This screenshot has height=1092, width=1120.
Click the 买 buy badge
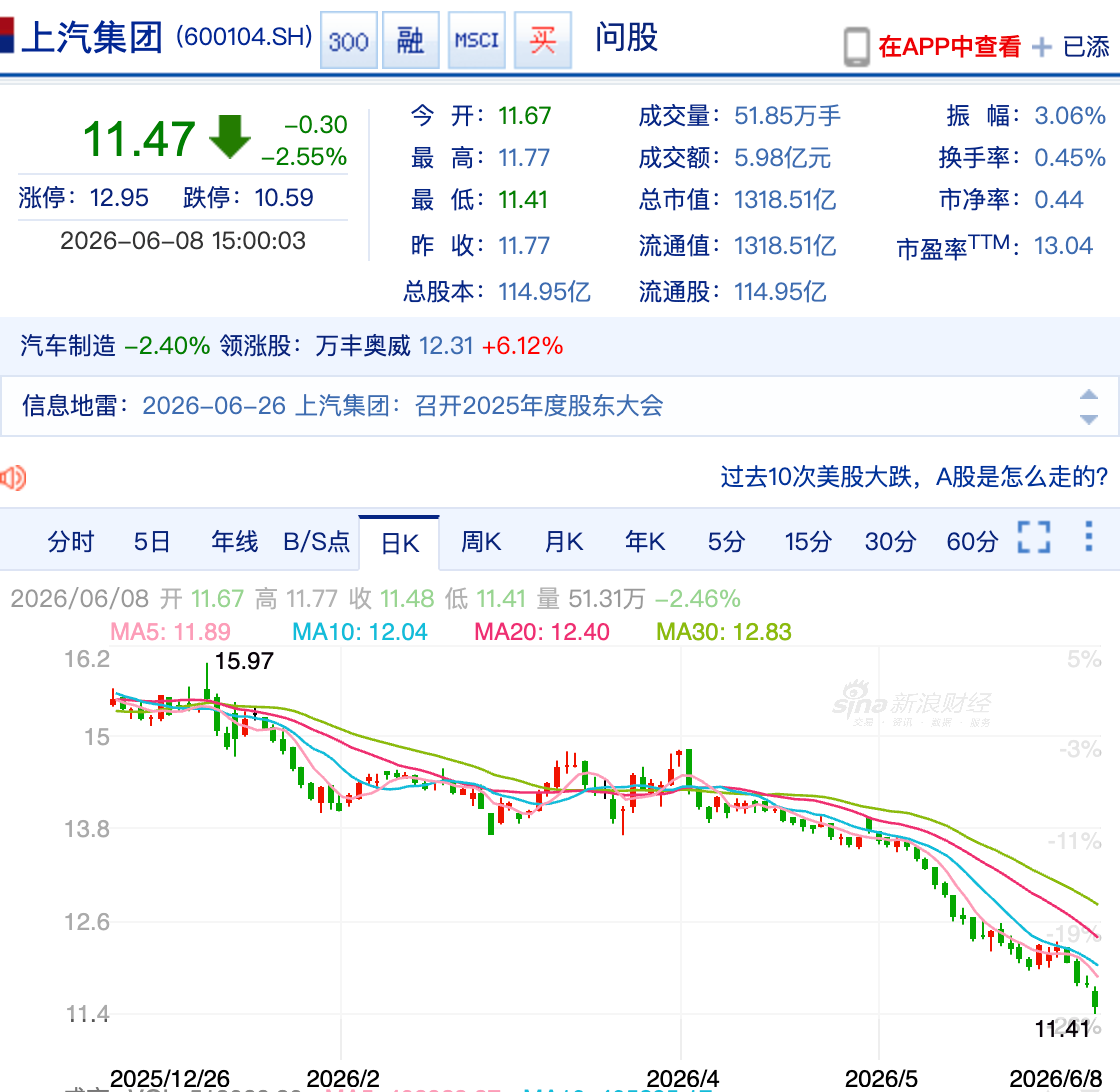[543, 41]
